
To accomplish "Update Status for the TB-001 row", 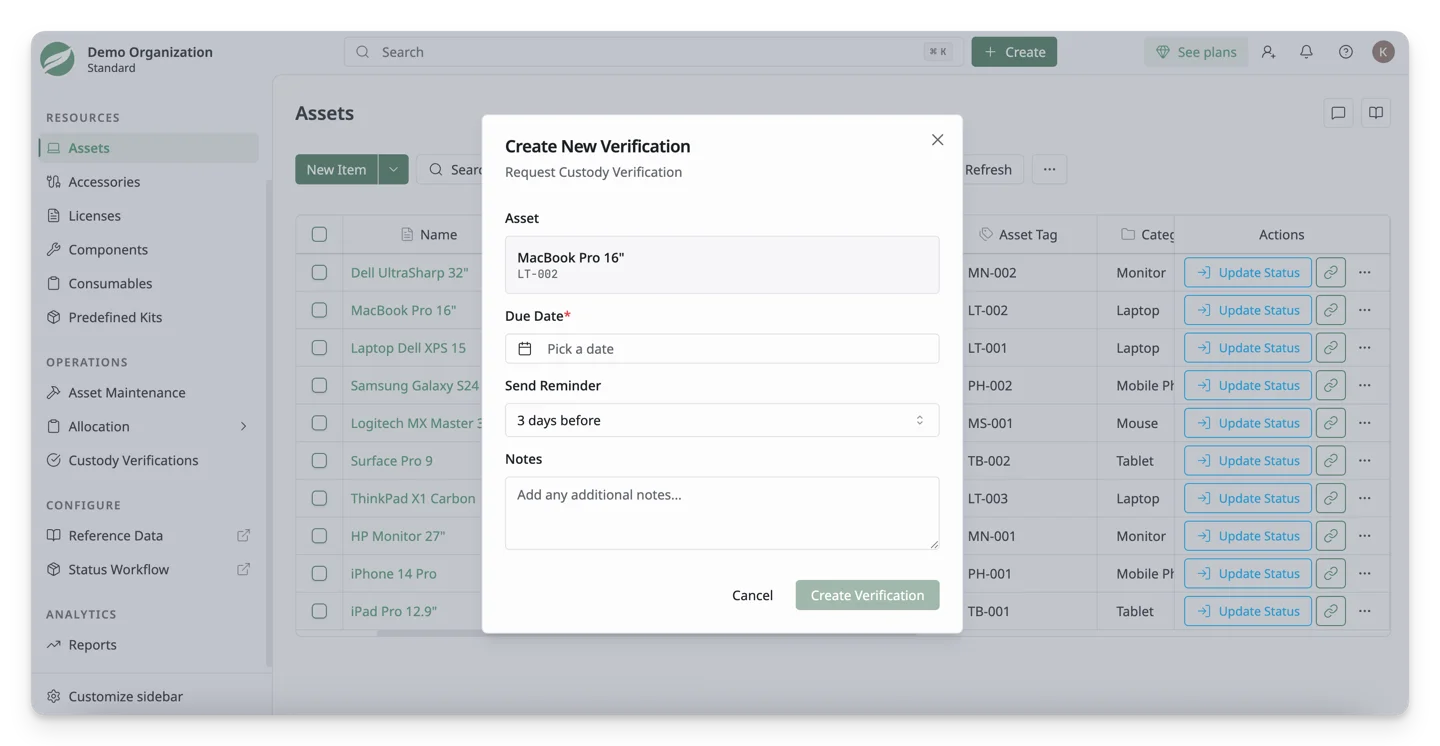I will 1248,611.
